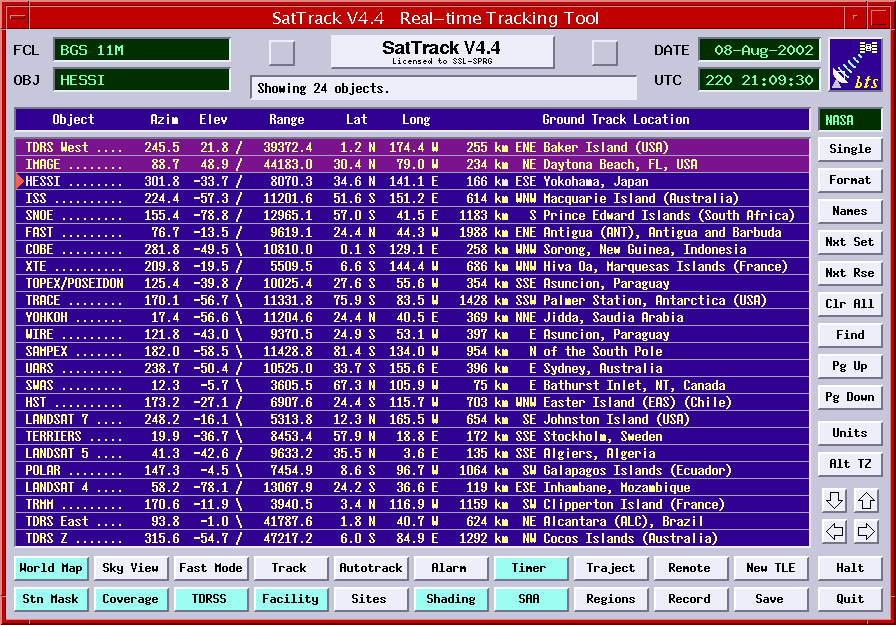896x625 pixels.
Task: Select the TDRS Z row
Action: tap(412, 538)
